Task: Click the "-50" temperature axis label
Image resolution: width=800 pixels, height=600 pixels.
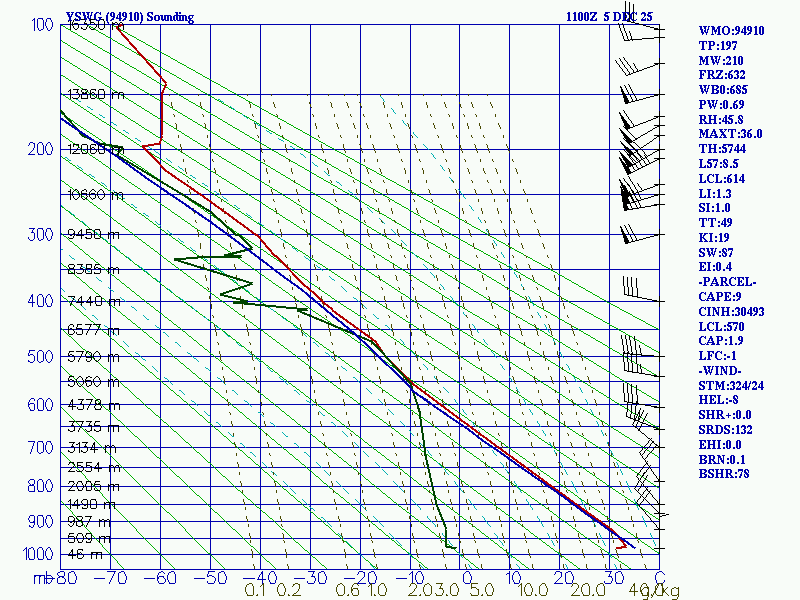Action: click(210, 578)
